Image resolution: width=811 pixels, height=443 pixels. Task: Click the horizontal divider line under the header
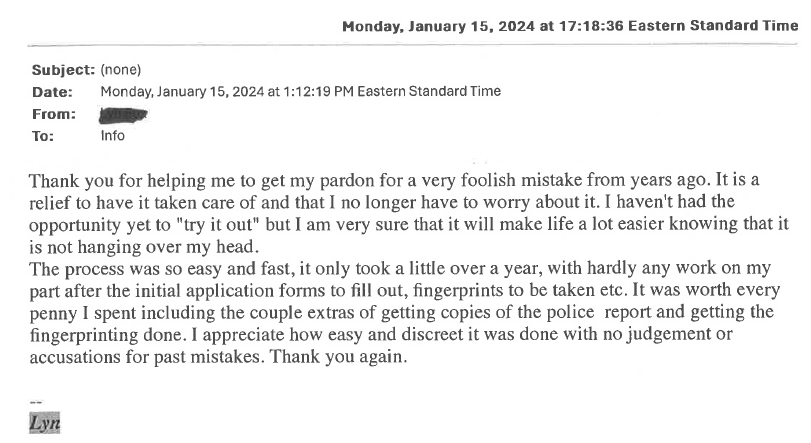click(413, 45)
